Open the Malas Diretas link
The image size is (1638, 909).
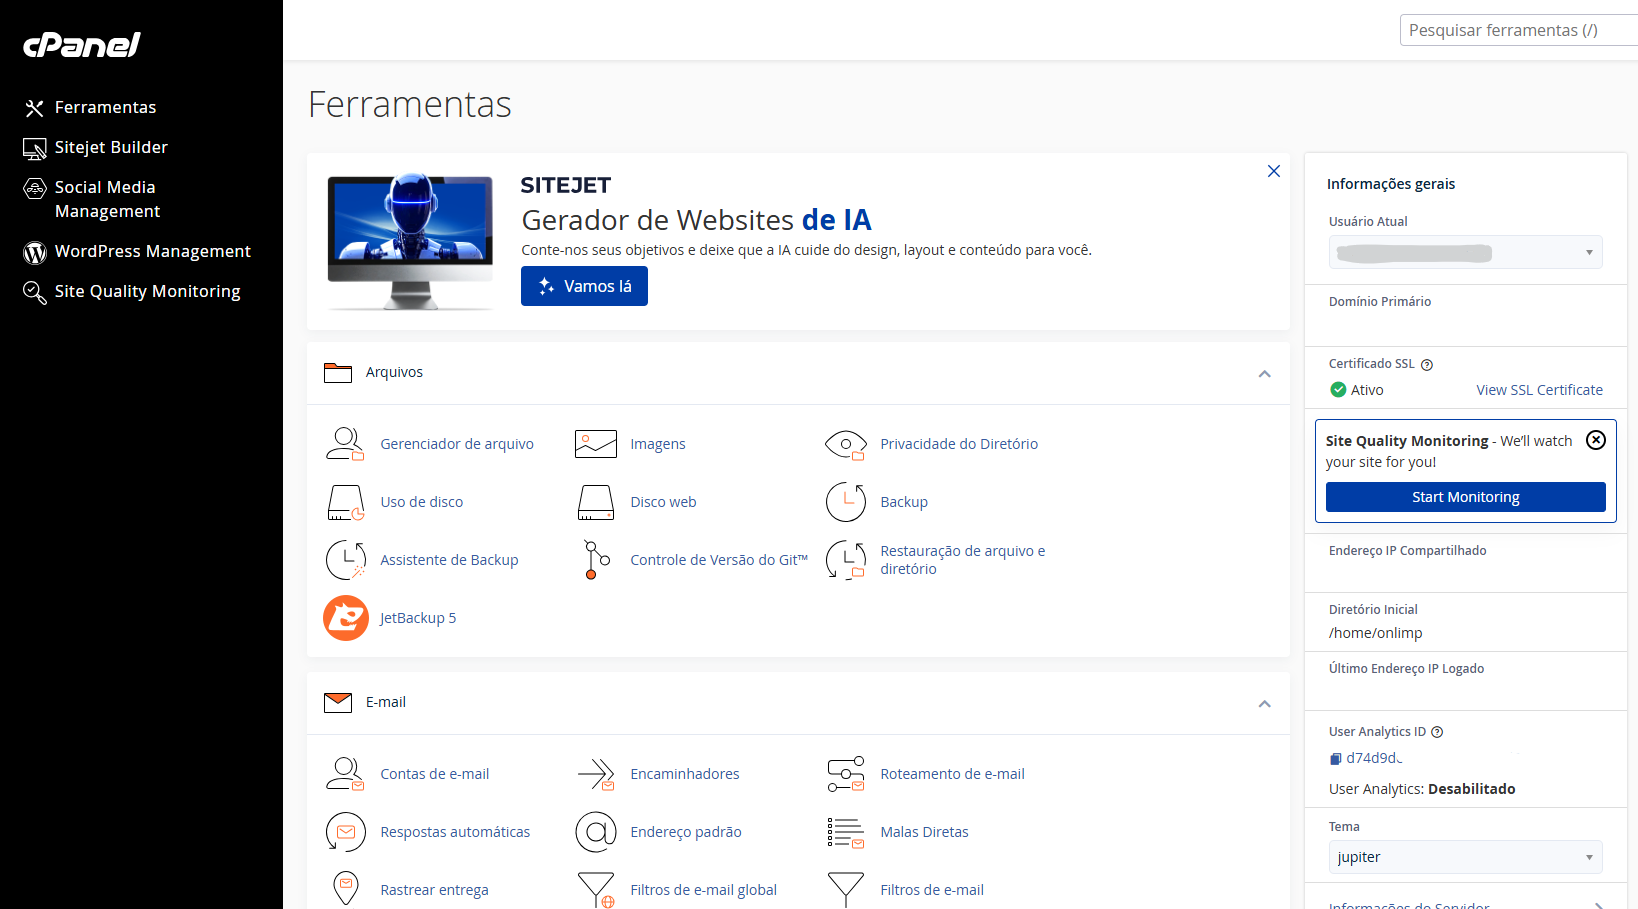924,832
